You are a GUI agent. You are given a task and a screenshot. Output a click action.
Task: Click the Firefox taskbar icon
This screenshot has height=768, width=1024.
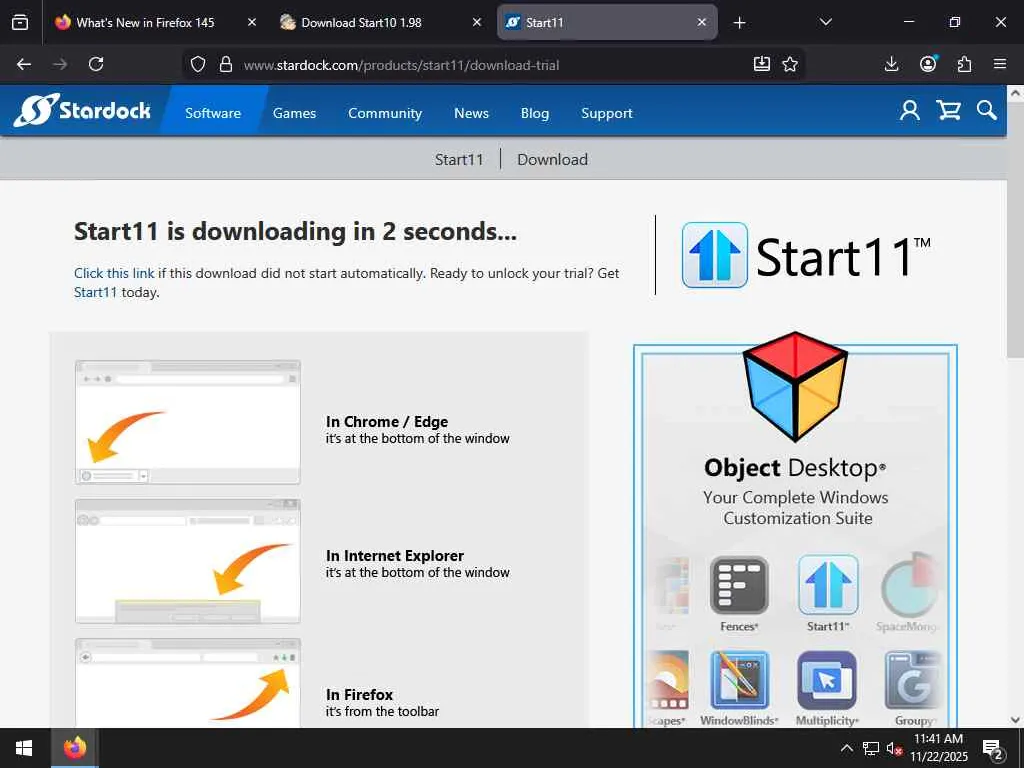pos(74,748)
